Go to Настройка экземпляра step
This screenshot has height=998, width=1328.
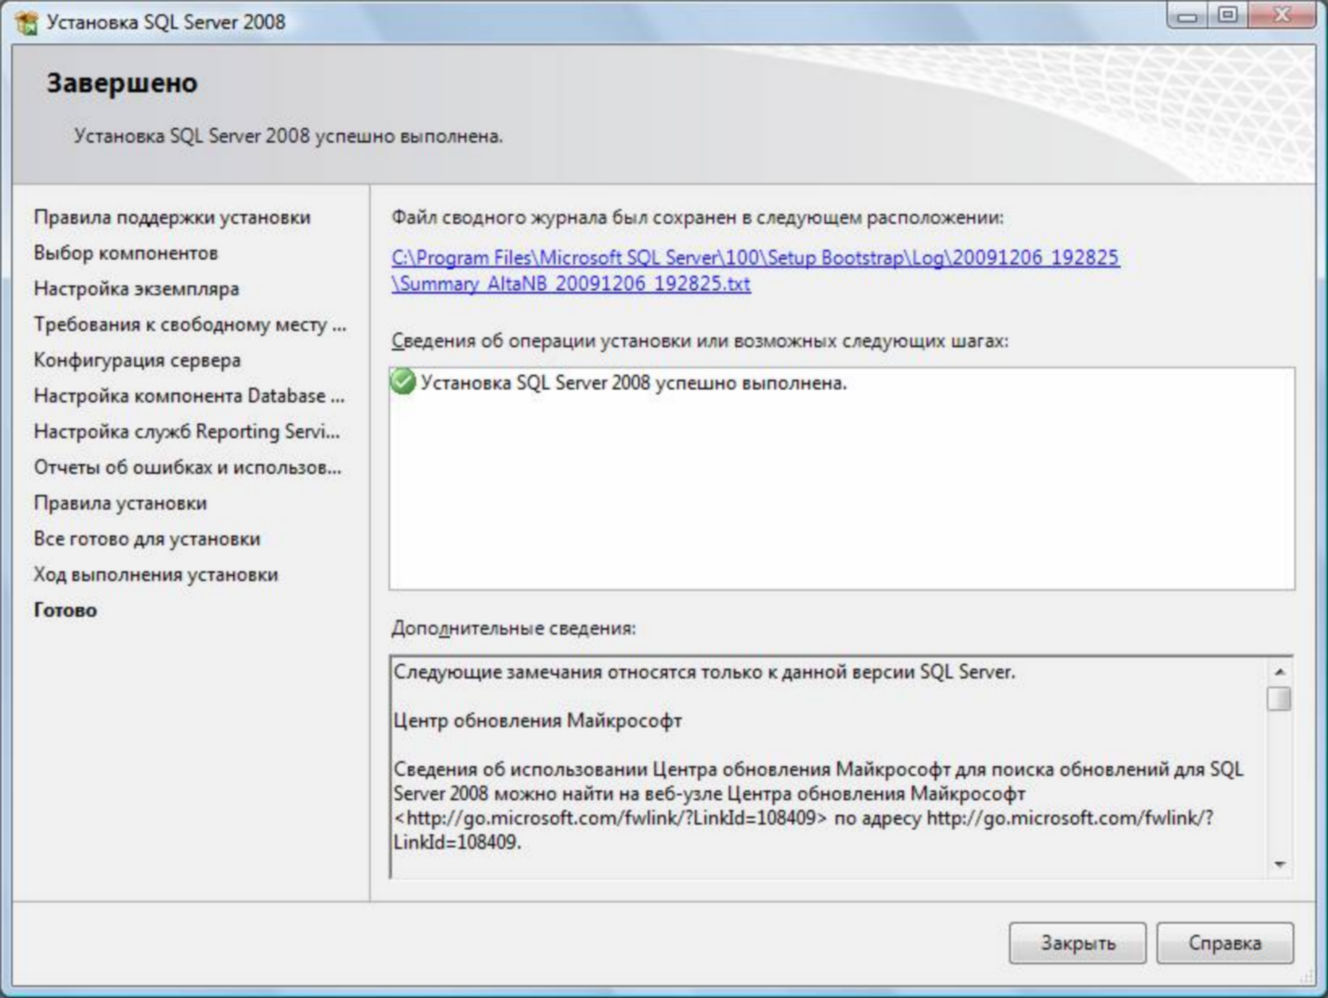(136, 288)
